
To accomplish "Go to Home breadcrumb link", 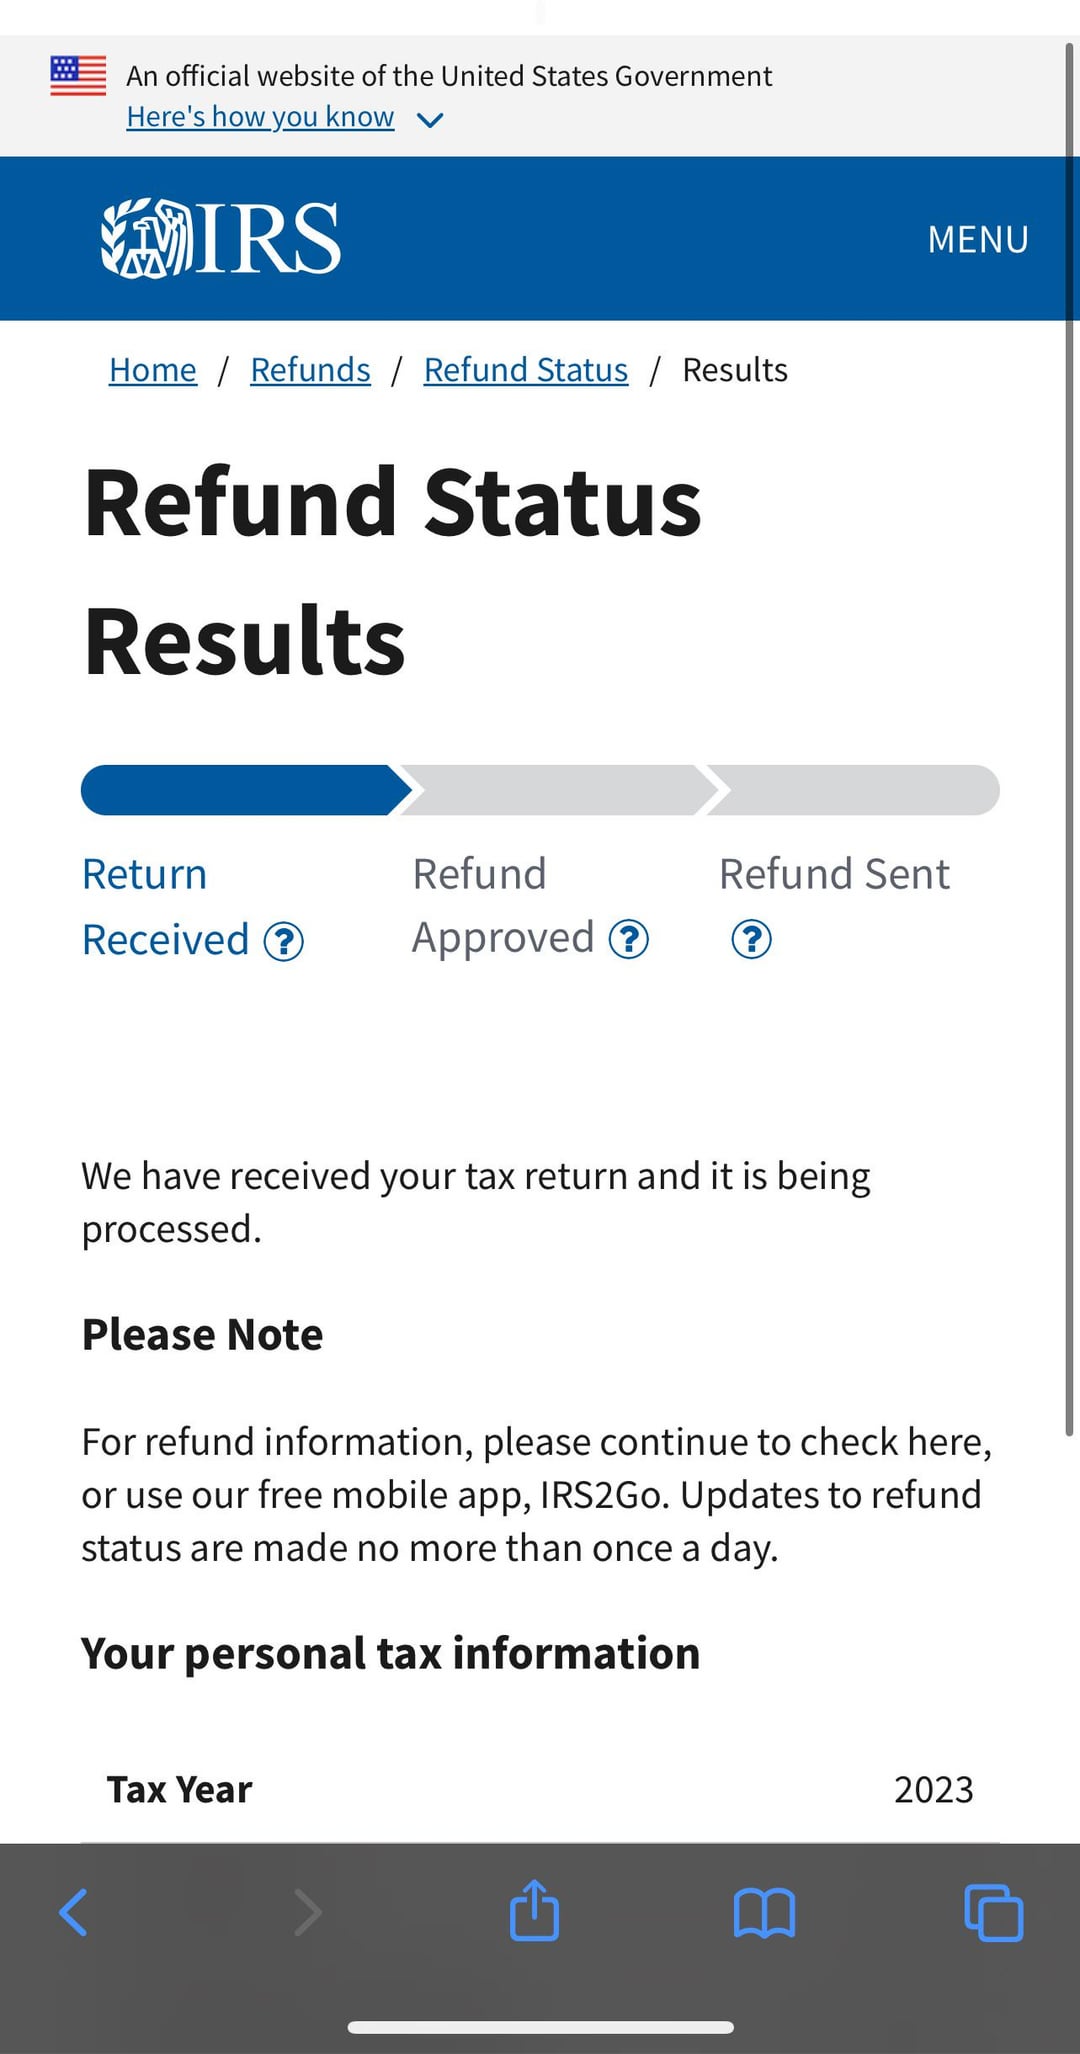I will click(x=152, y=370).
